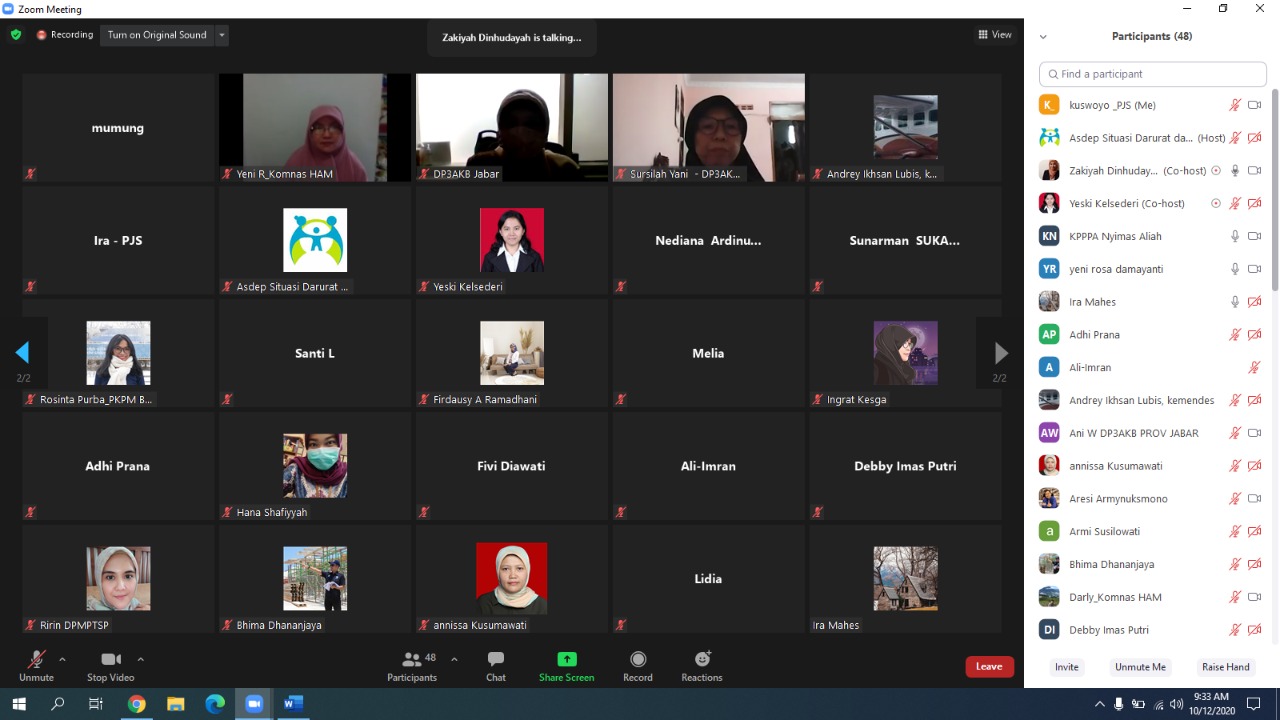Open the Task View taskbar icon

[x=96, y=704]
